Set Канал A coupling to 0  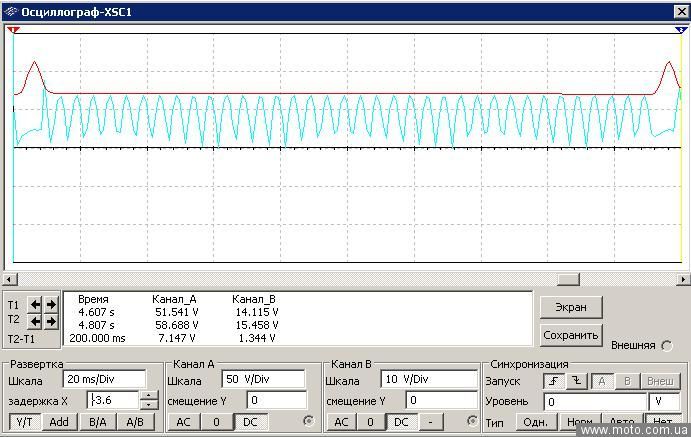216,422
